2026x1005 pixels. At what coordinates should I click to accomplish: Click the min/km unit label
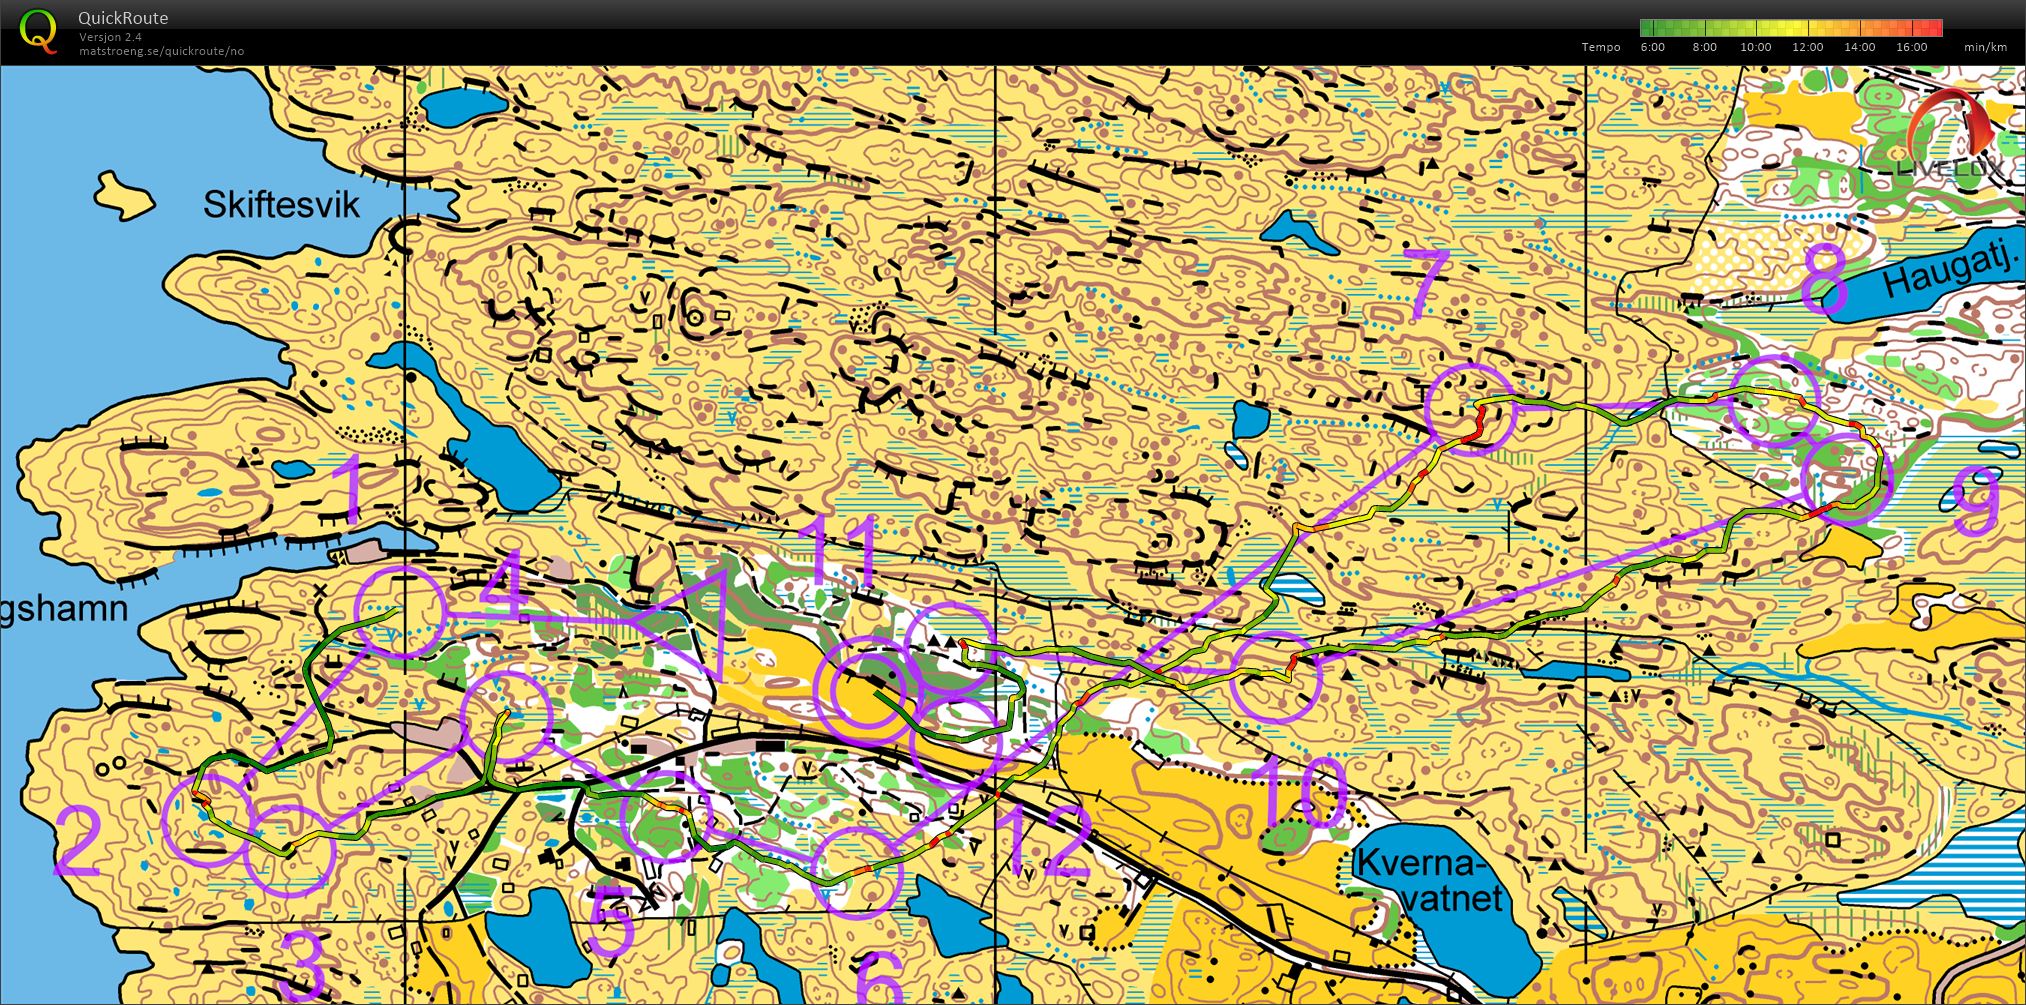(1985, 47)
